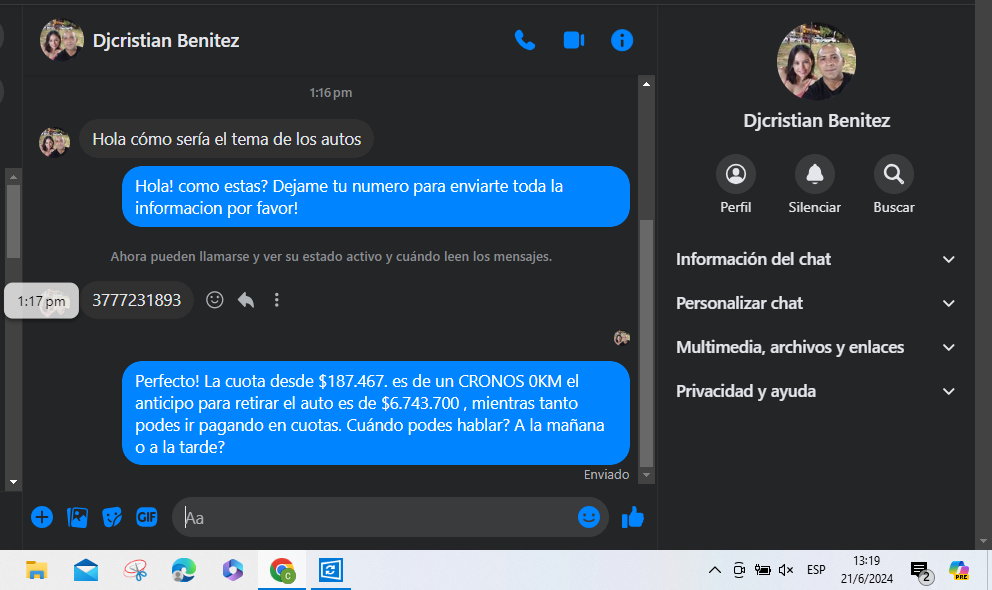Image resolution: width=992 pixels, height=590 pixels.
Task: Expand Multimedia, archivos y enlaces section
Action: [815, 347]
